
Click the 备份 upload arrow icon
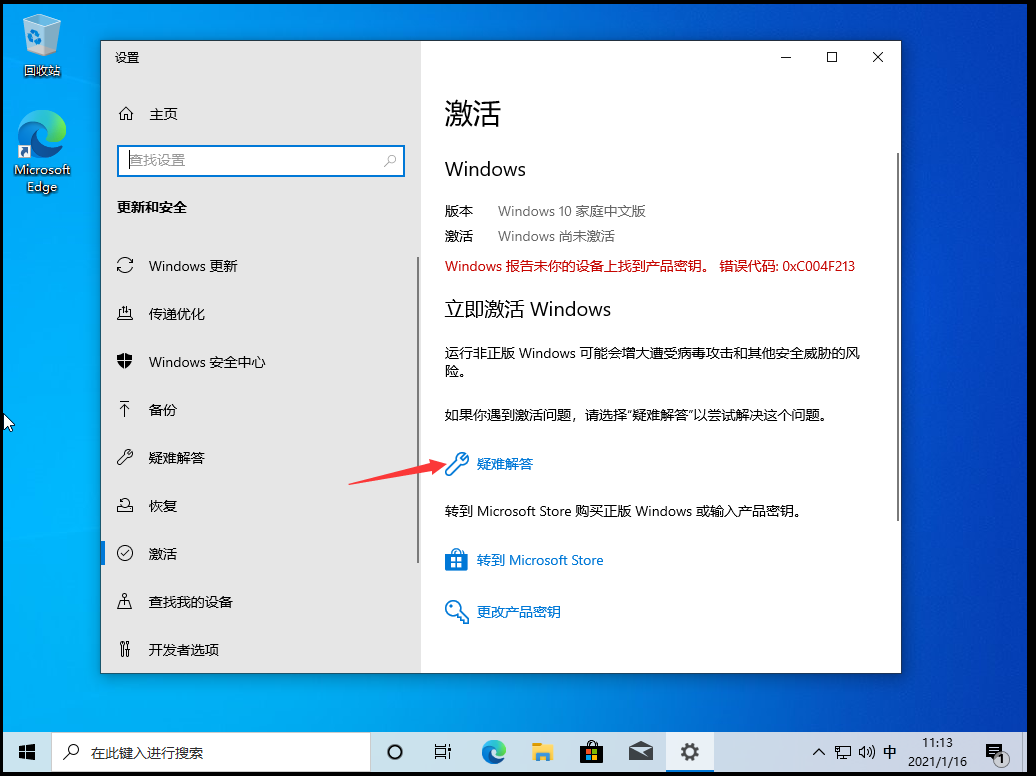coord(124,409)
